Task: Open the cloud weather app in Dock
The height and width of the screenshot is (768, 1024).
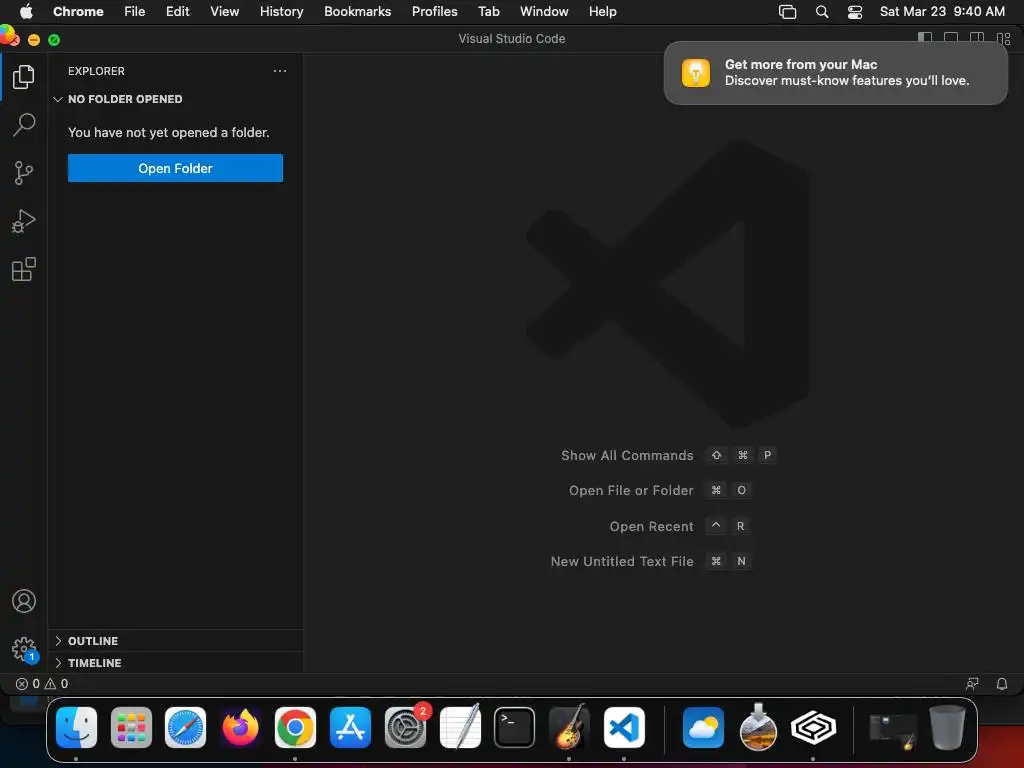Action: (x=703, y=727)
